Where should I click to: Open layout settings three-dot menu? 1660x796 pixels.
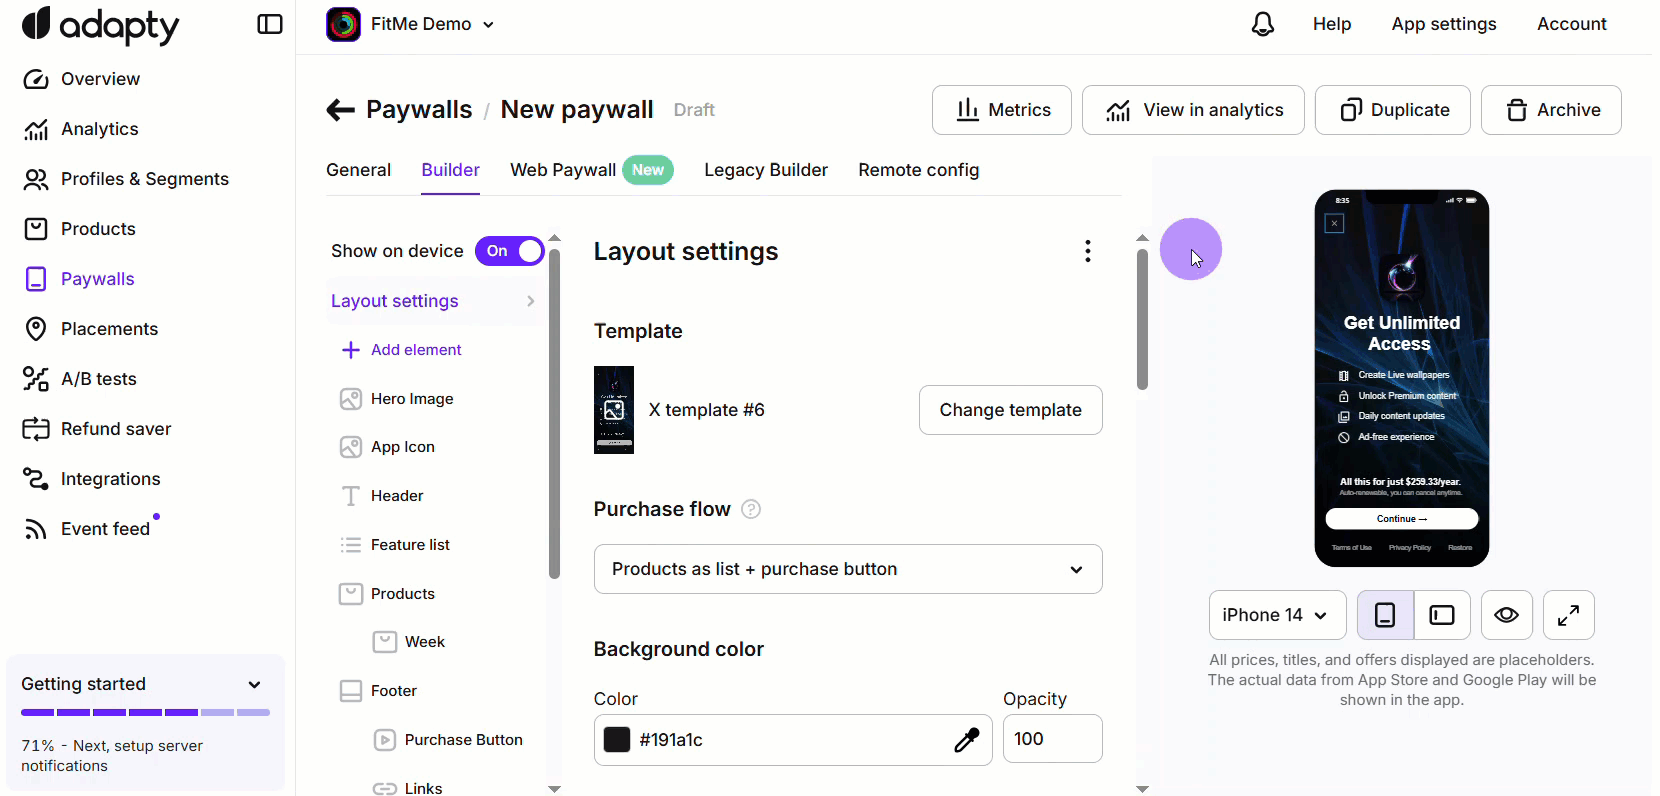1088,251
